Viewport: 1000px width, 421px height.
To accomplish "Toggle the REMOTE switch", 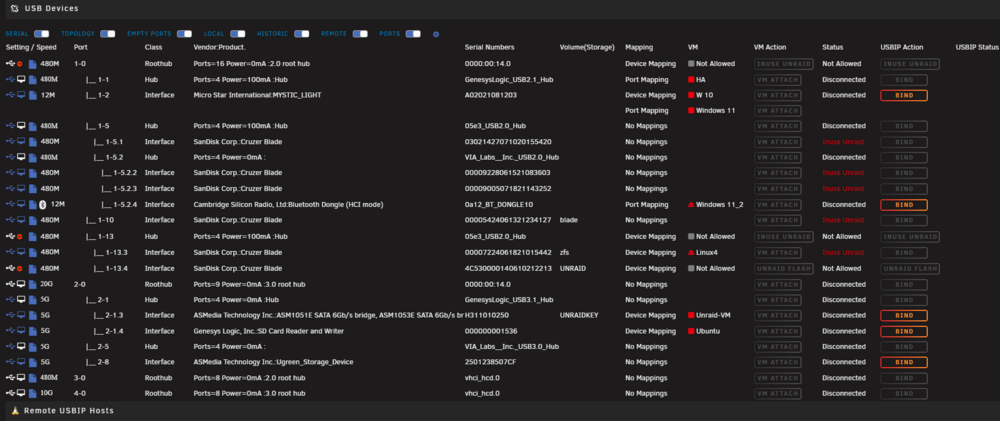I will coord(360,34).
